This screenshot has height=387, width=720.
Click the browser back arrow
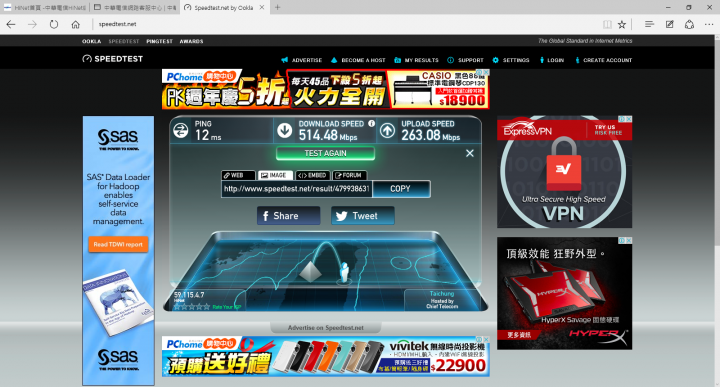click(x=11, y=24)
